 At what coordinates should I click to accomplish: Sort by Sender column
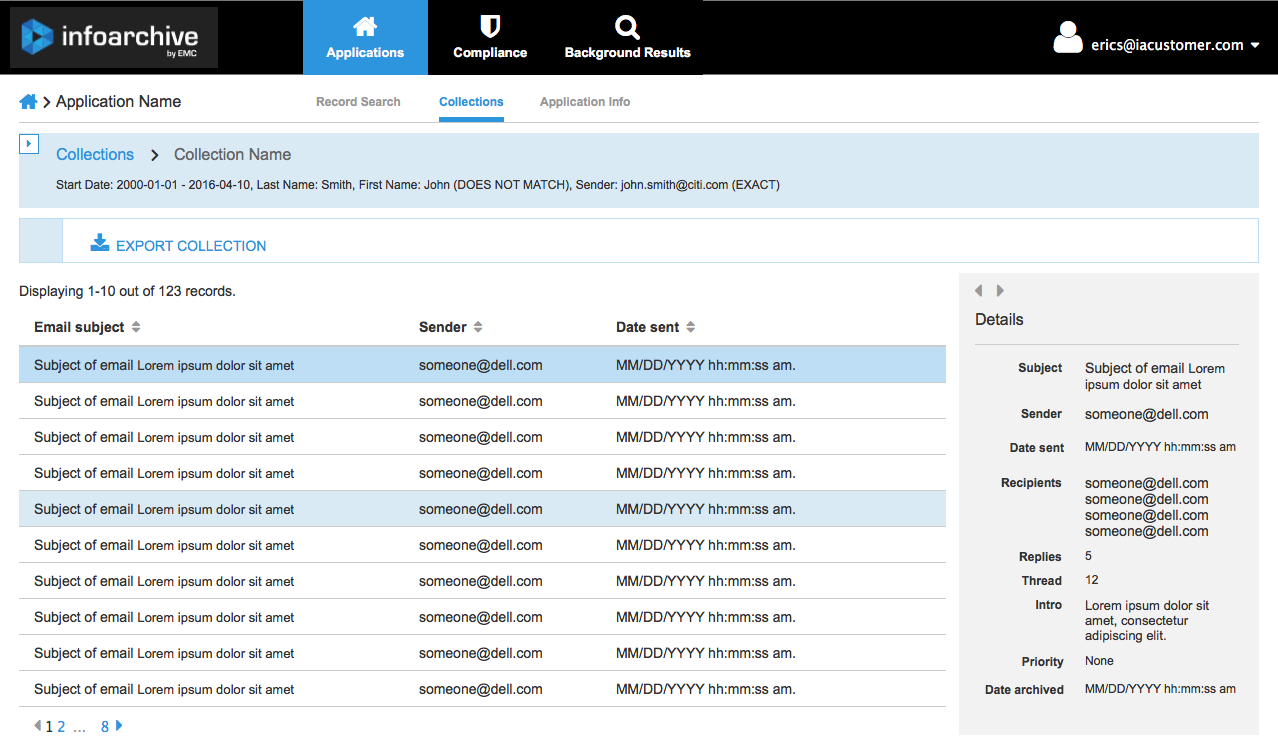[478, 328]
